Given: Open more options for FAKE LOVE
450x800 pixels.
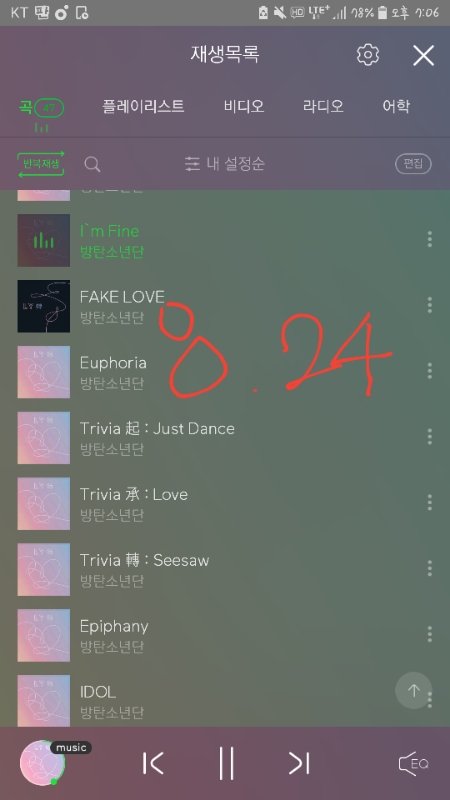Looking at the screenshot, I should tap(430, 305).
